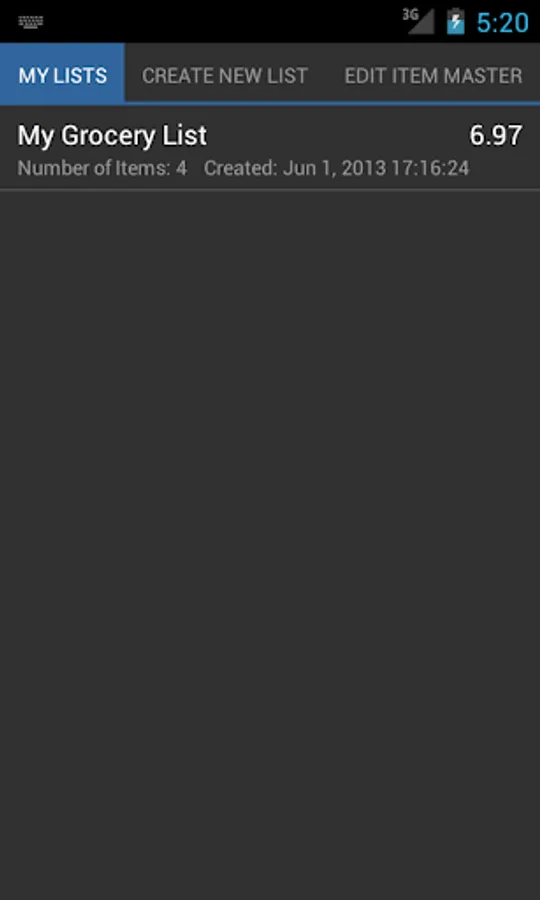Click the word Grocery in the list title
This screenshot has height=900, width=540.
(108, 137)
